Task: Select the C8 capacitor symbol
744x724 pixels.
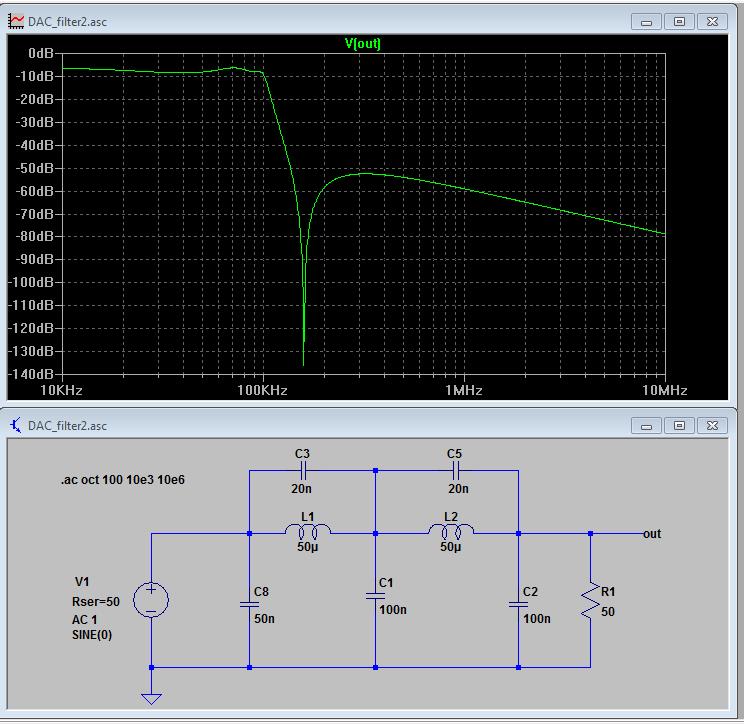Action: [x=249, y=604]
